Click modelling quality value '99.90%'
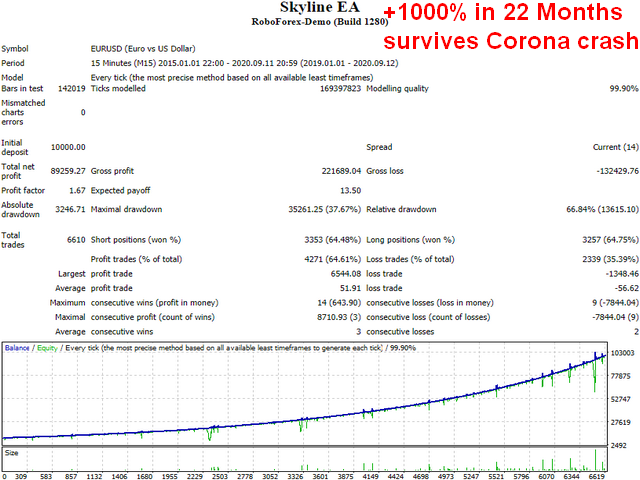Viewport: 640px width, 480px height. click(624, 89)
